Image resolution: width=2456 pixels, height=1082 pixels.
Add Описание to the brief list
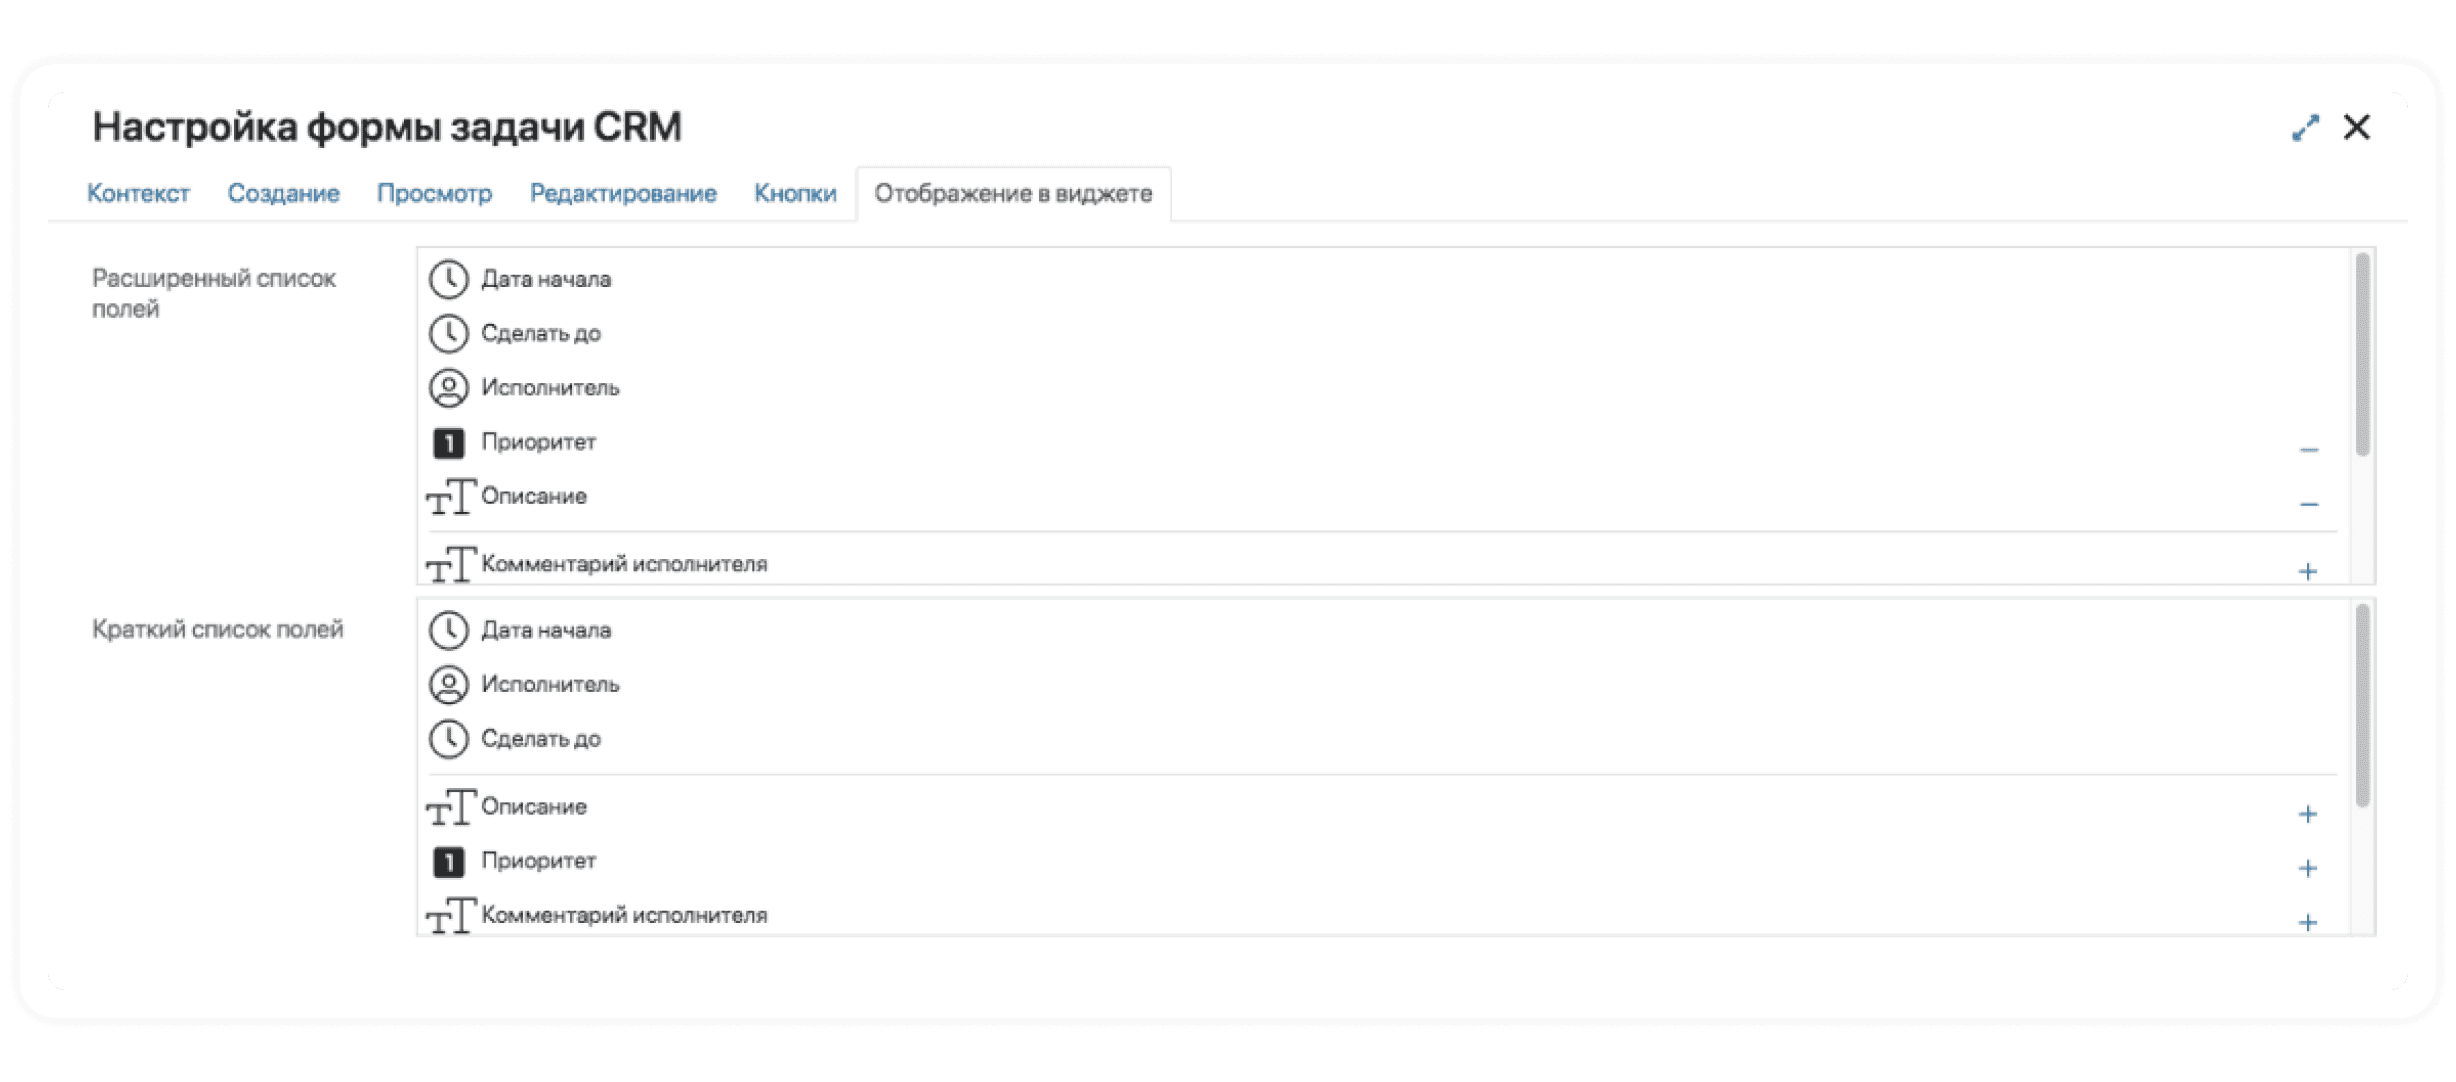coord(2308,814)
